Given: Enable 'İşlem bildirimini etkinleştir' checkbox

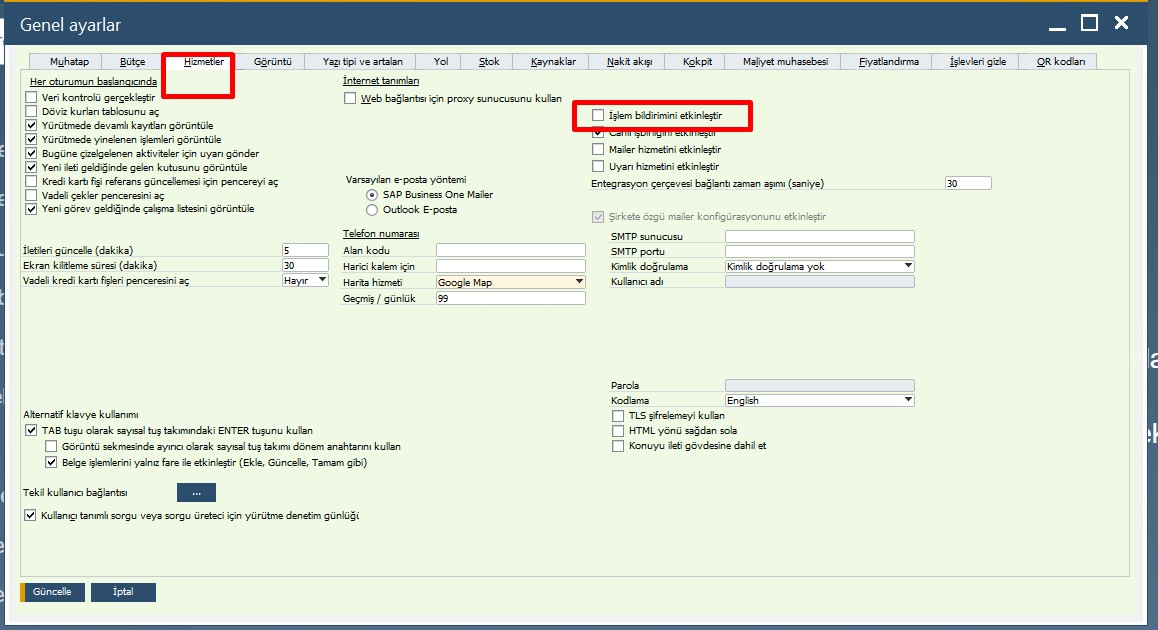Looking at the screenshot, I should (599, 116).
